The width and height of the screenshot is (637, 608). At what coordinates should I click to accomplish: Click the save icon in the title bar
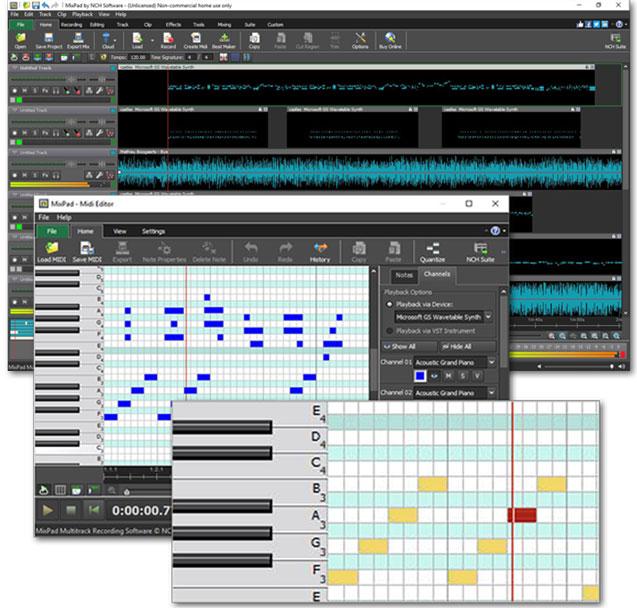pyautogui.click(x=36, y=5)
